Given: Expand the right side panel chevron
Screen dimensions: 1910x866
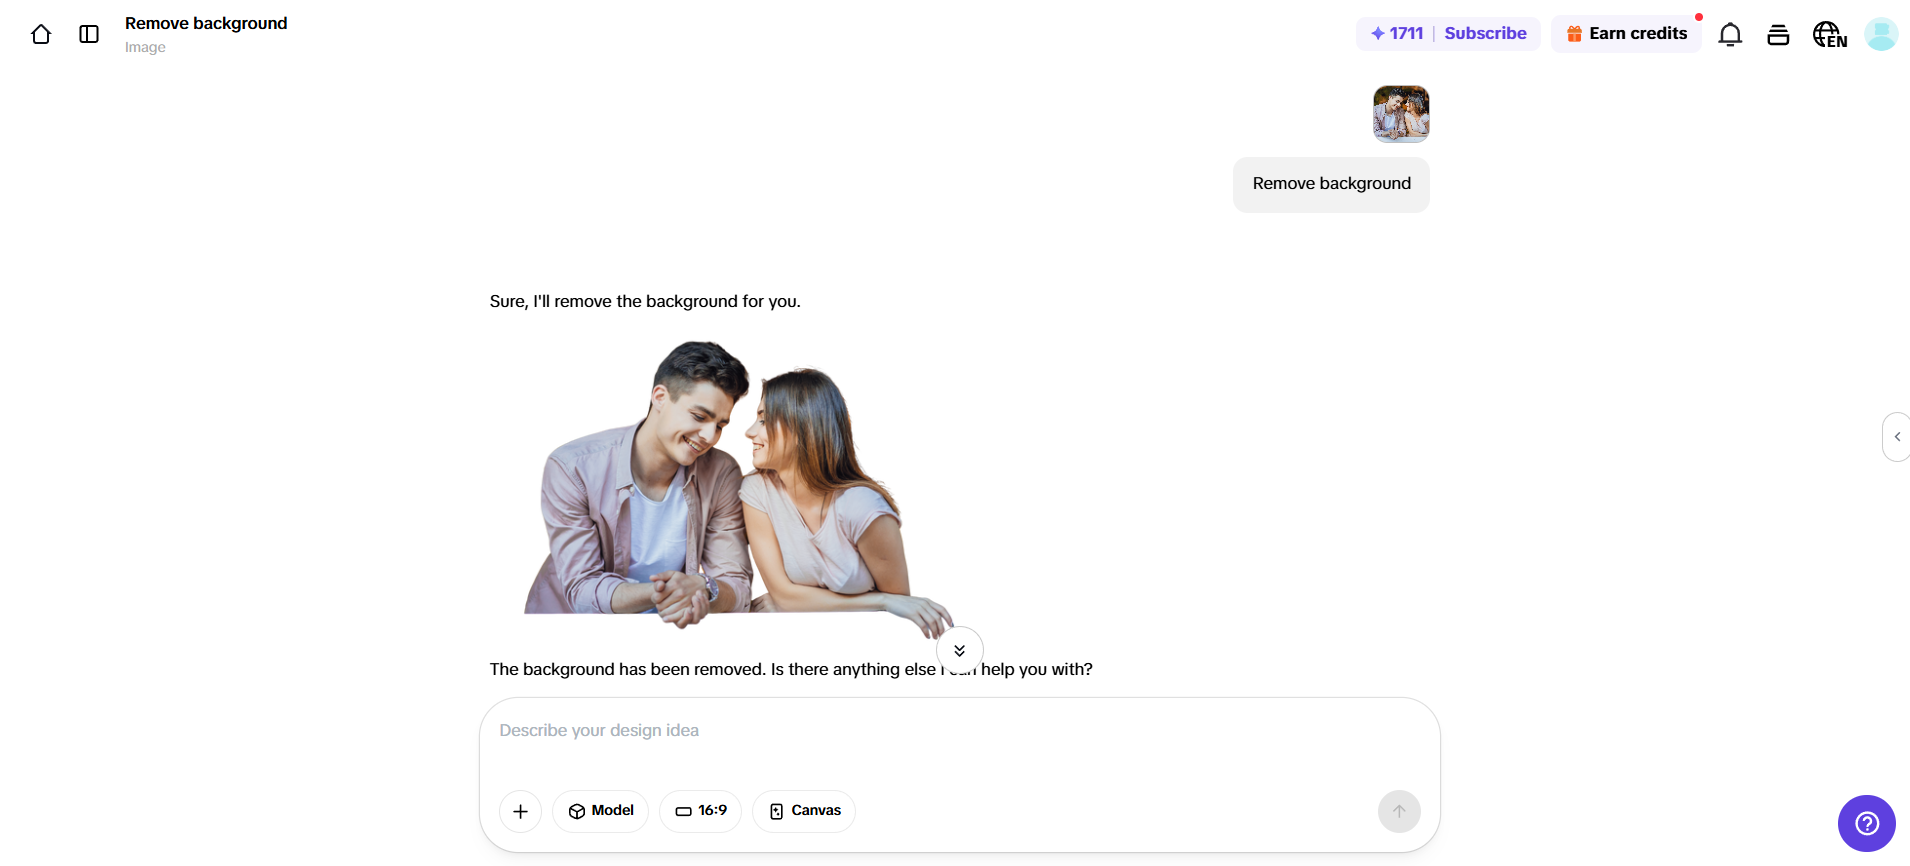Looking at the screenshot, I should [1897, 437].
